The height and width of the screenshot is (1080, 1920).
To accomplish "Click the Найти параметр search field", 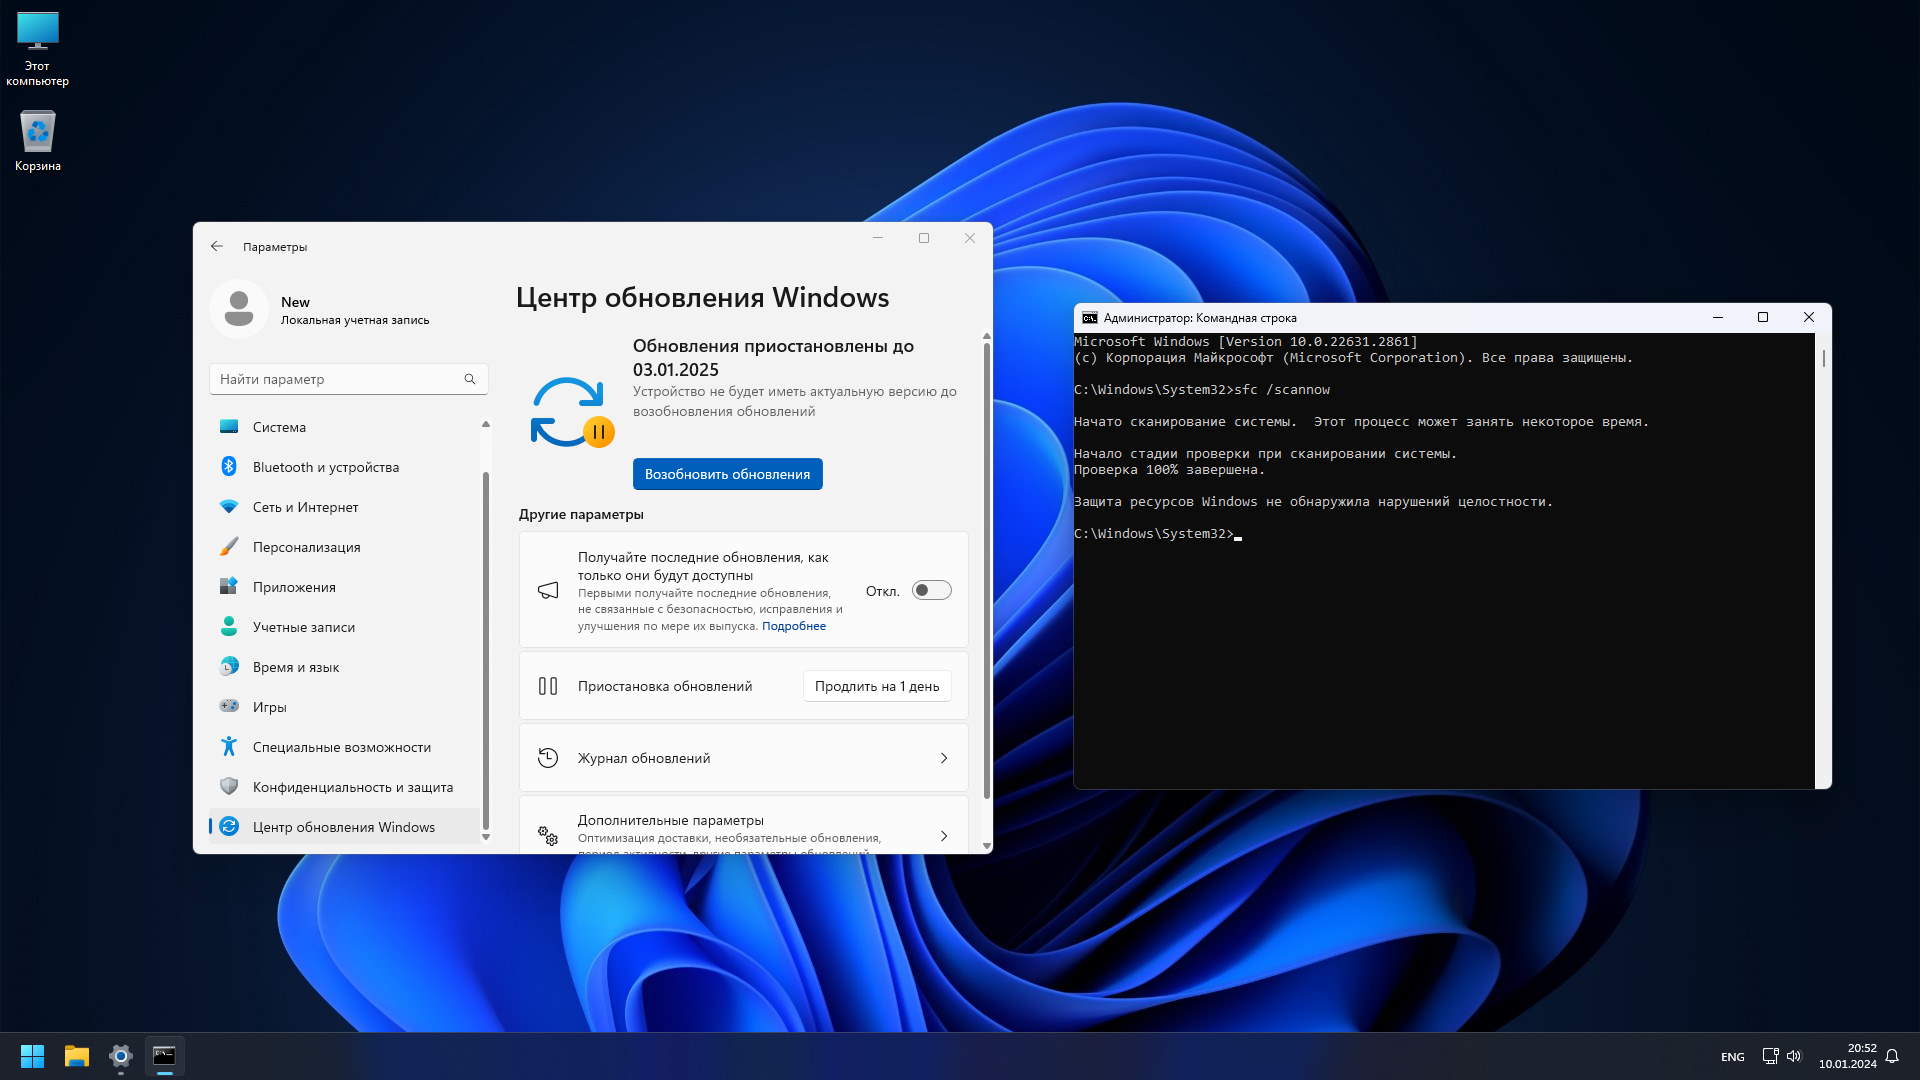I will click(x=338, y=379).
